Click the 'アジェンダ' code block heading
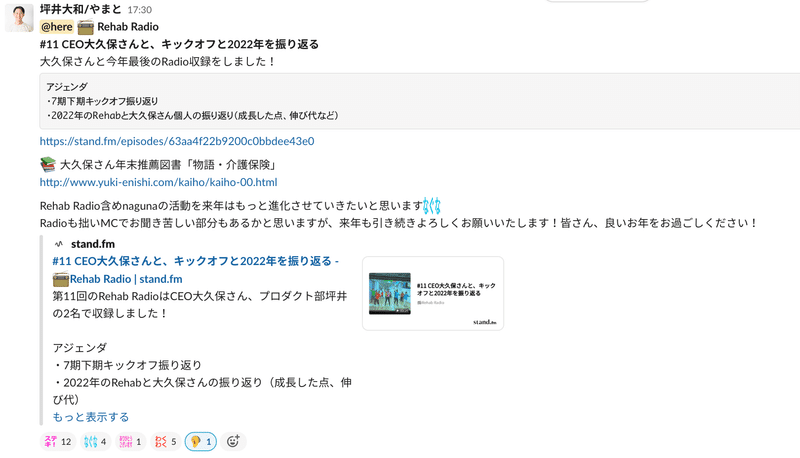 pos(67,87)
